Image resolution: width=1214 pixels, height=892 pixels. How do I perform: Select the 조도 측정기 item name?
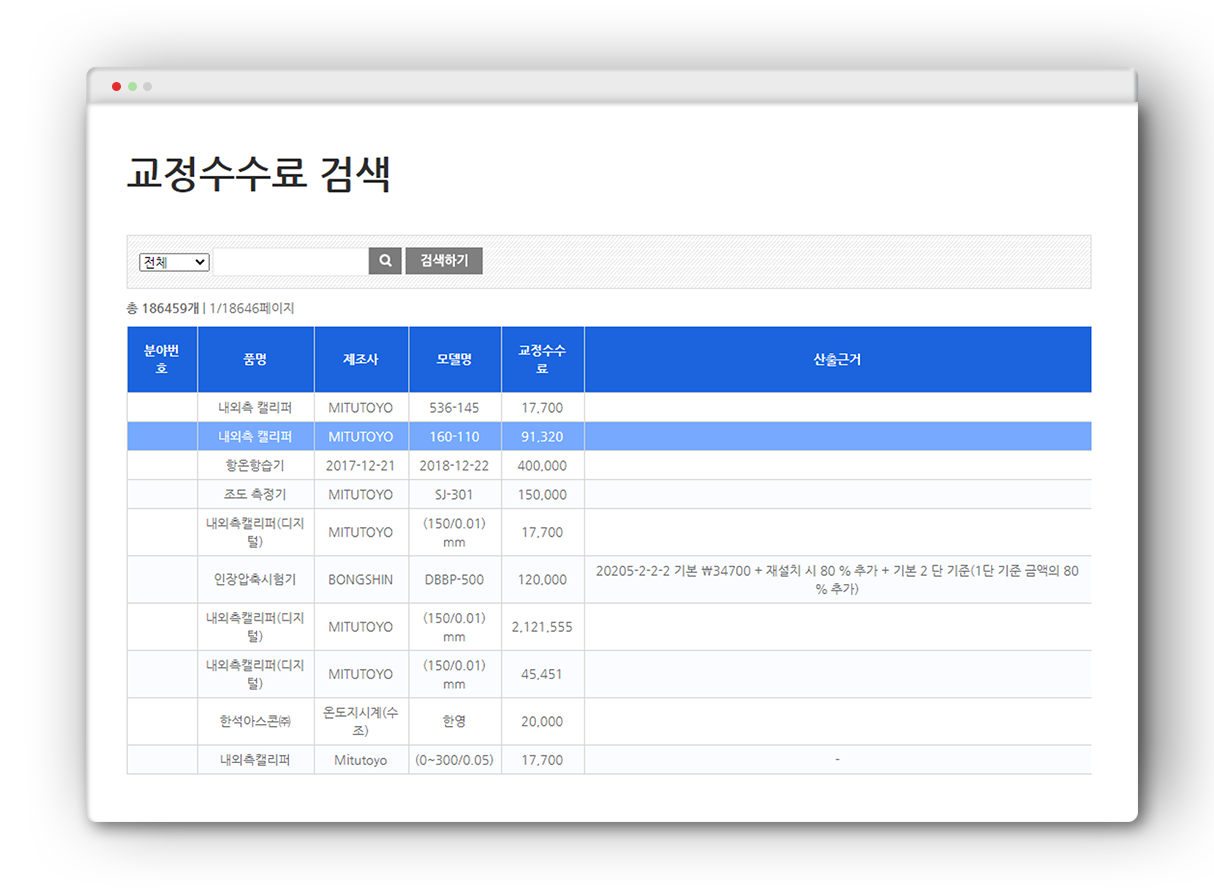point(255,495)
